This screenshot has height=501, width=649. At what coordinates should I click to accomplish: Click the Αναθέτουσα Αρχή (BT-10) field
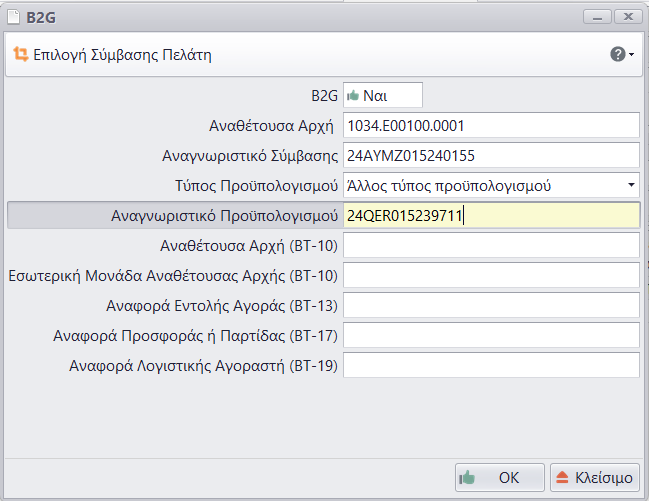tap(490, 245)
